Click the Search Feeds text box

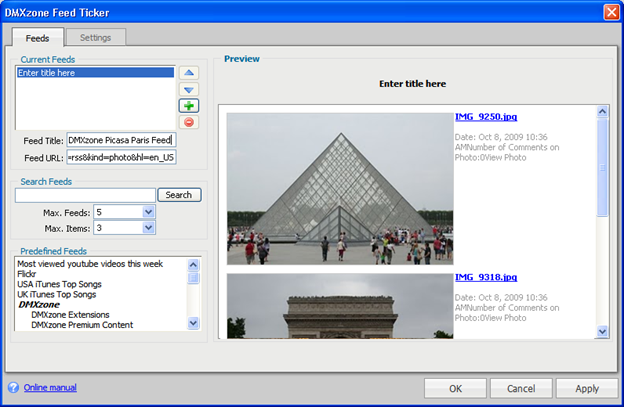pyautogui.click(x=85, y=195)
